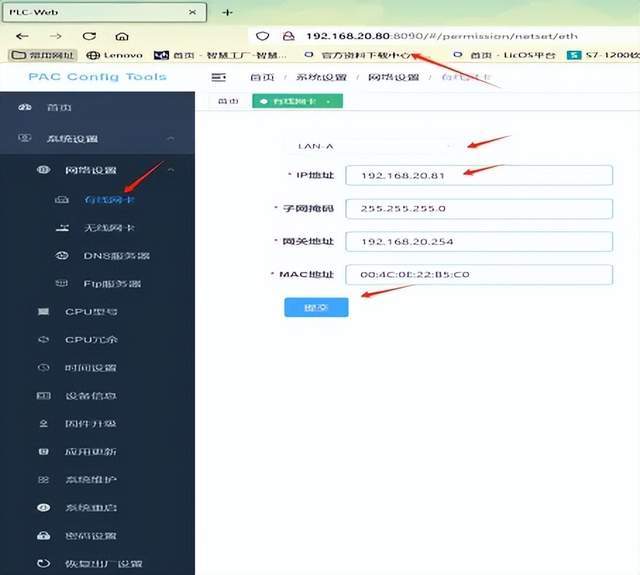This screenshot has height=575, width=640.
Task: Click the dashboard icon beside 首页 in sidebar
Action: [24, 108]
